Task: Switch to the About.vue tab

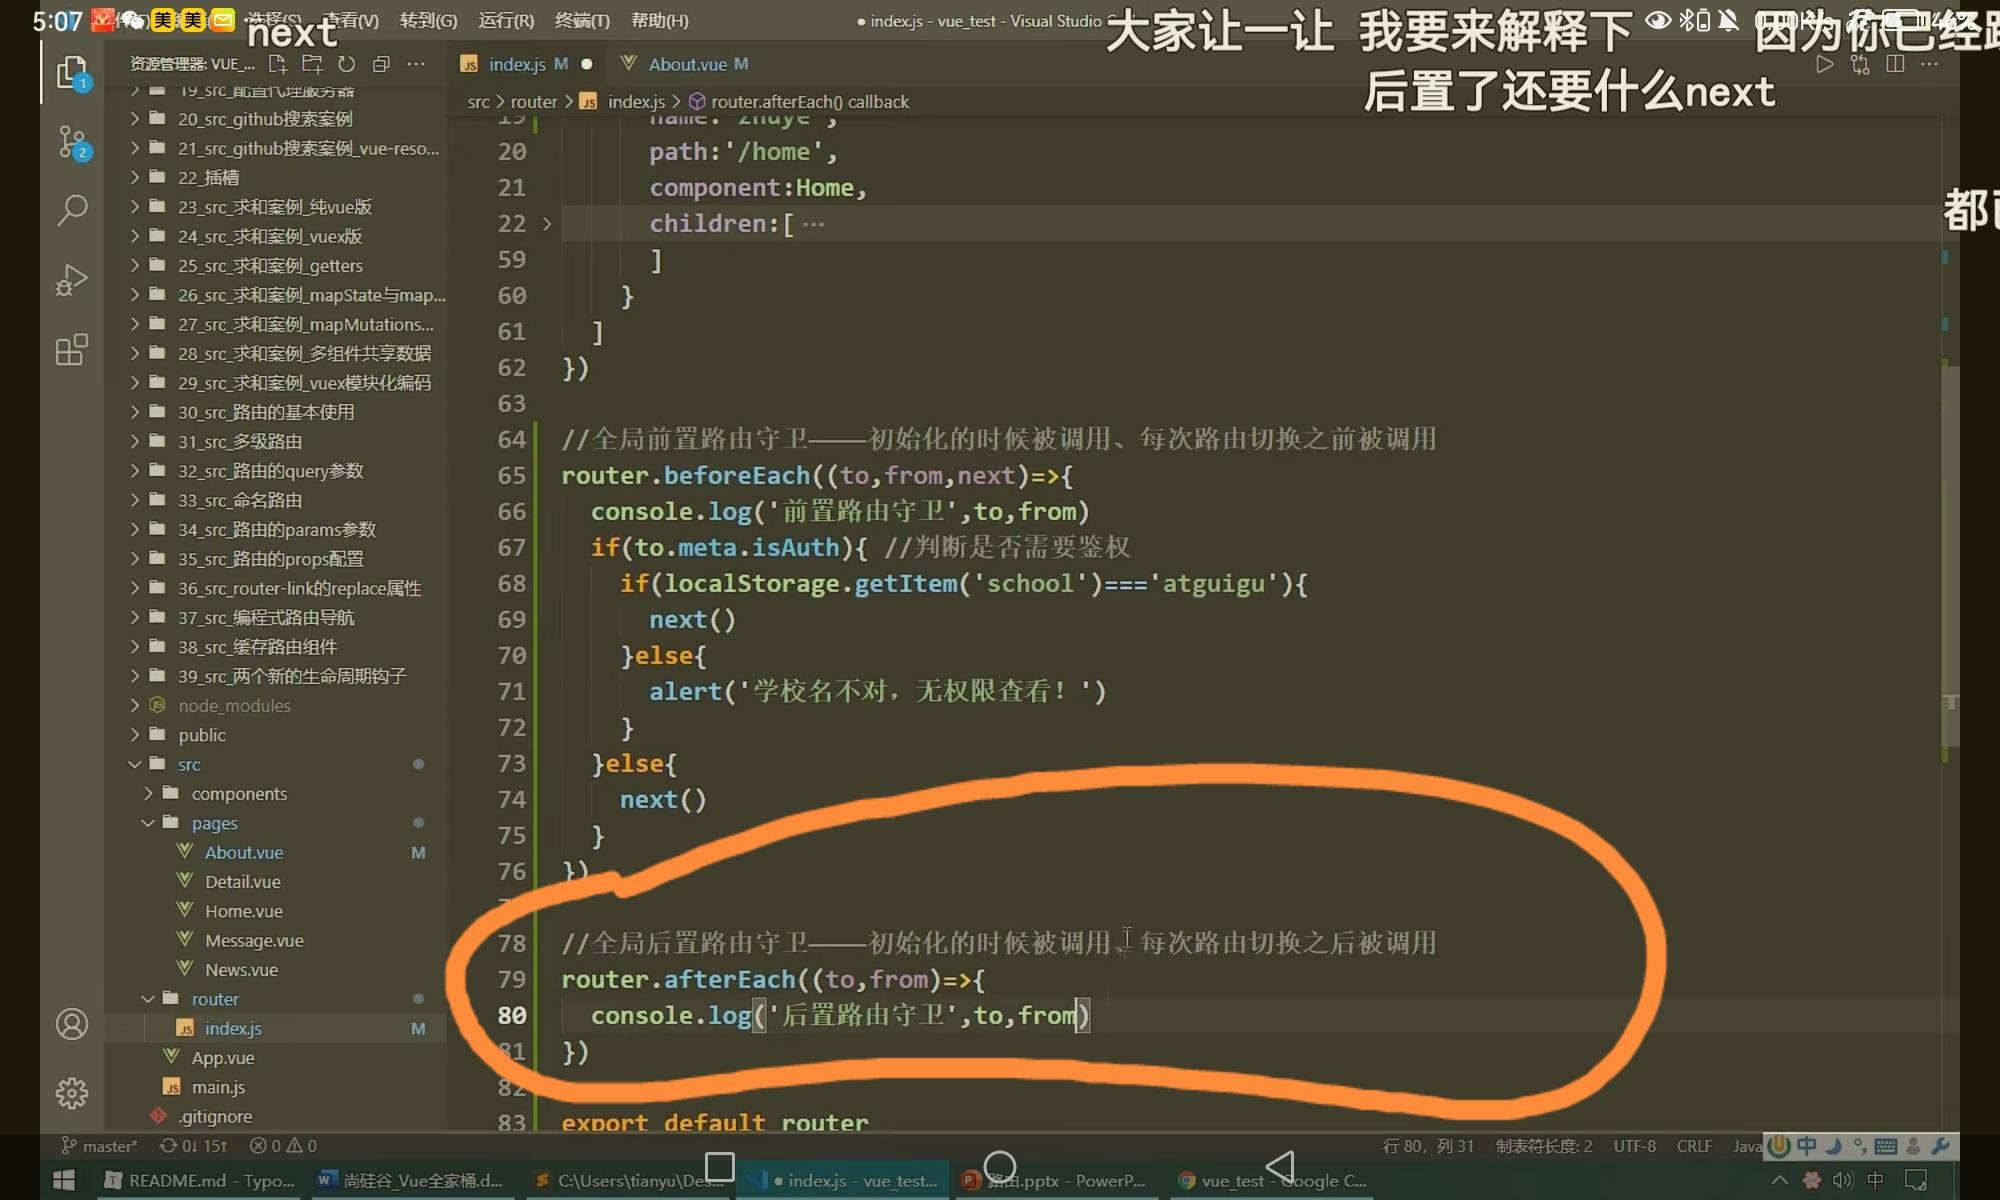Action: [686, 64]
